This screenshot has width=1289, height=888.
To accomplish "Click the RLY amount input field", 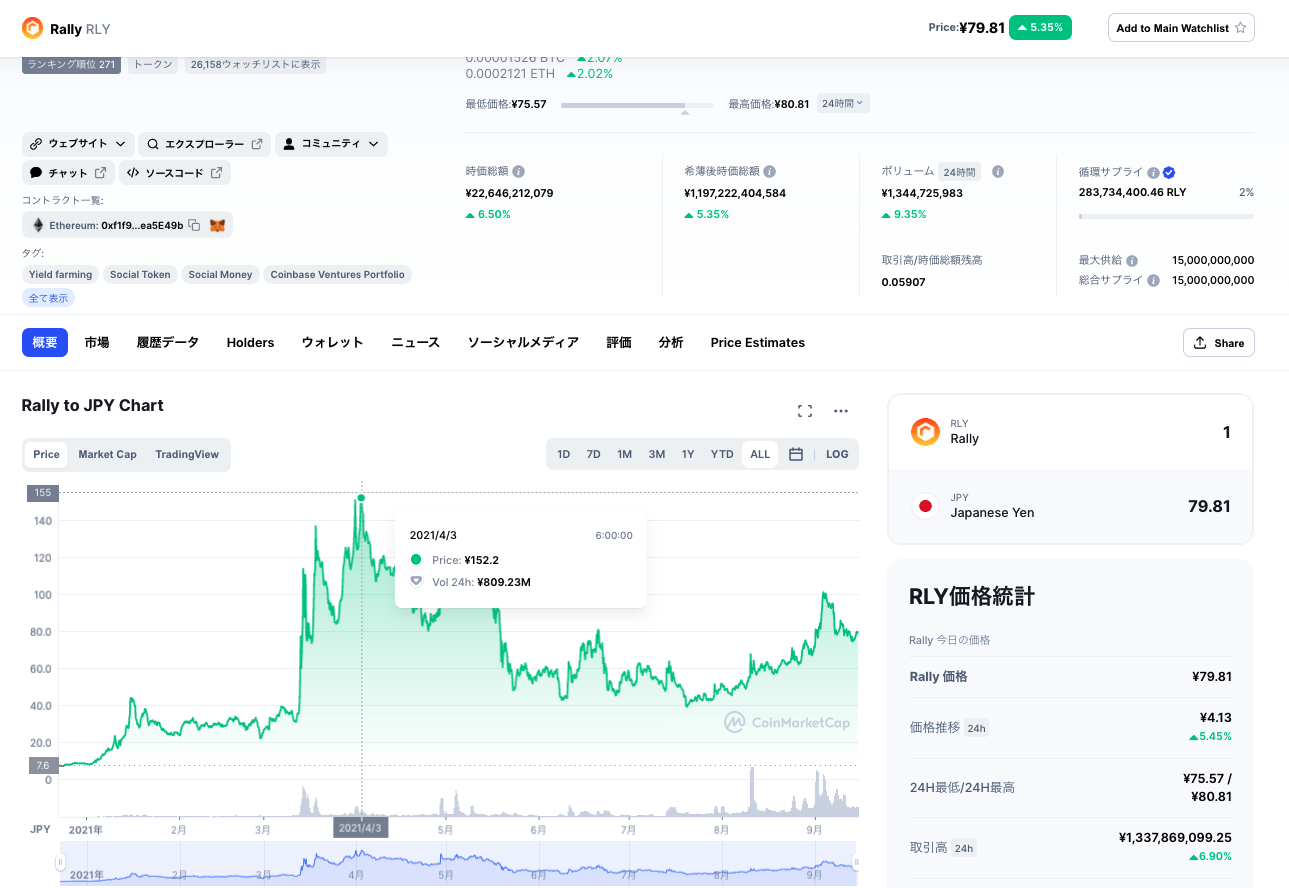I will point(1150,432).
